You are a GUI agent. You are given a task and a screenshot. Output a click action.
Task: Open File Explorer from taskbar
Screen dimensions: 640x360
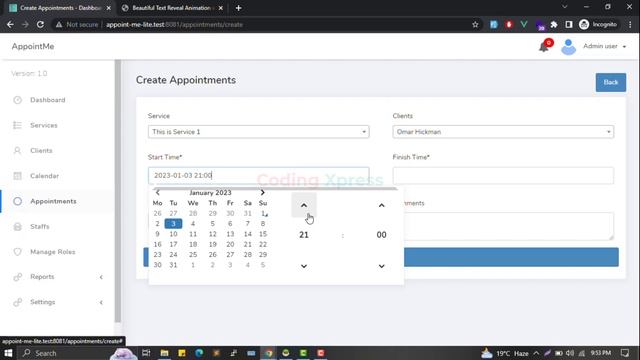click(164, 353)
